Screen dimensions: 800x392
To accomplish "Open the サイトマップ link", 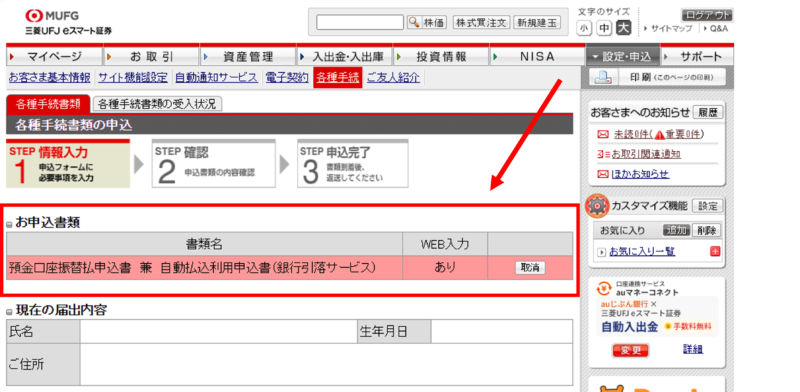I will click(670, 29).
